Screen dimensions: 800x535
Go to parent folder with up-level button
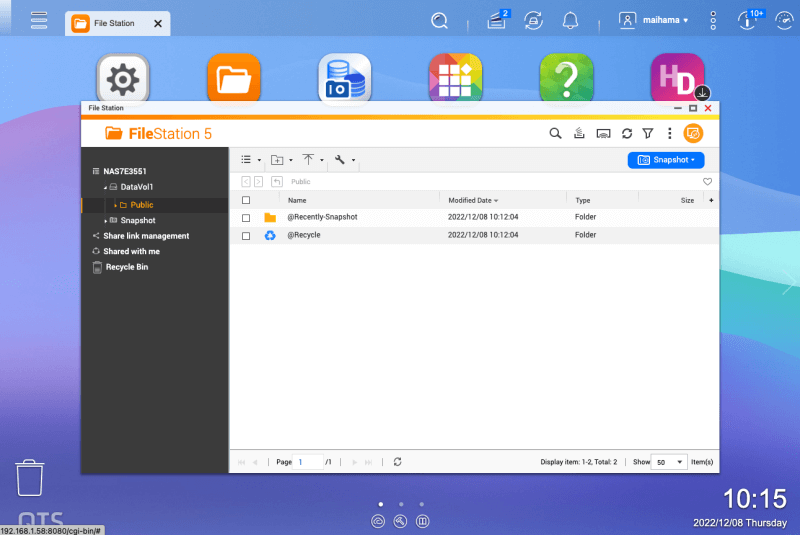coord(277,182)
